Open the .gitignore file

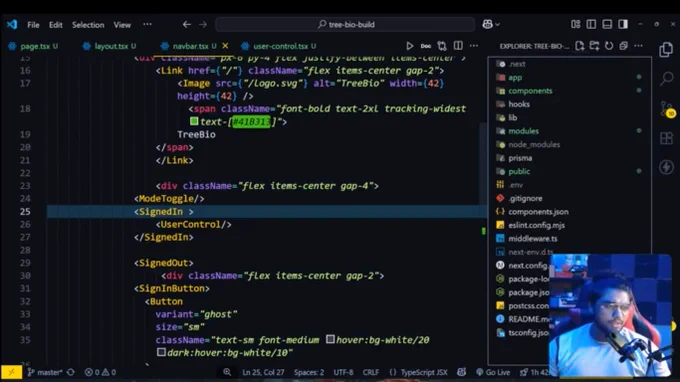click(525, 198)
